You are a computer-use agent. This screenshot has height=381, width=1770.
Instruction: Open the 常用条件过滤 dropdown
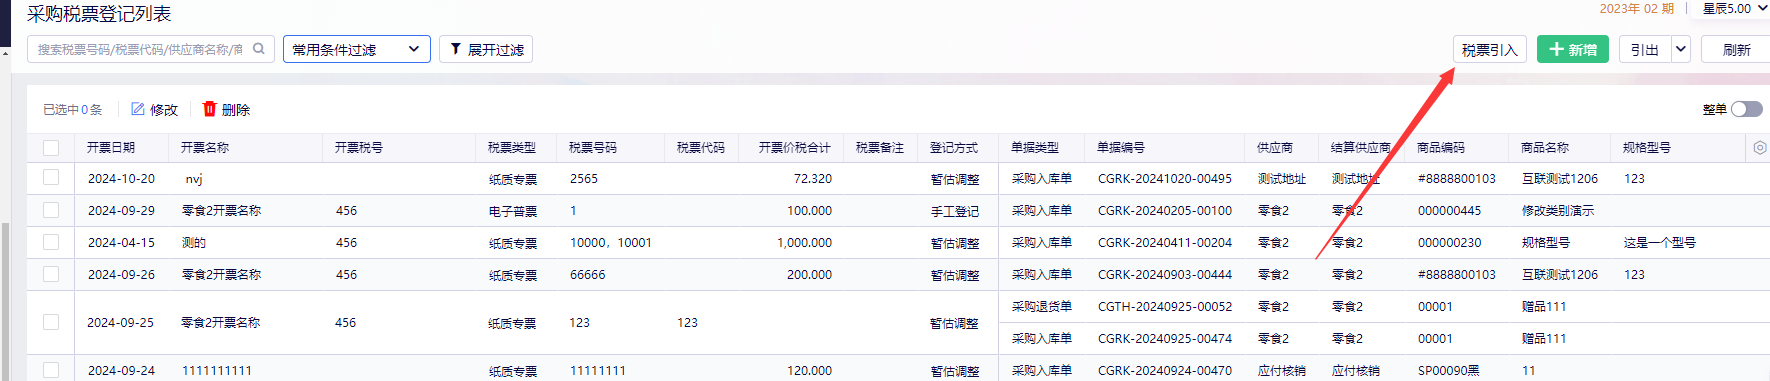(x=357, y=49)
